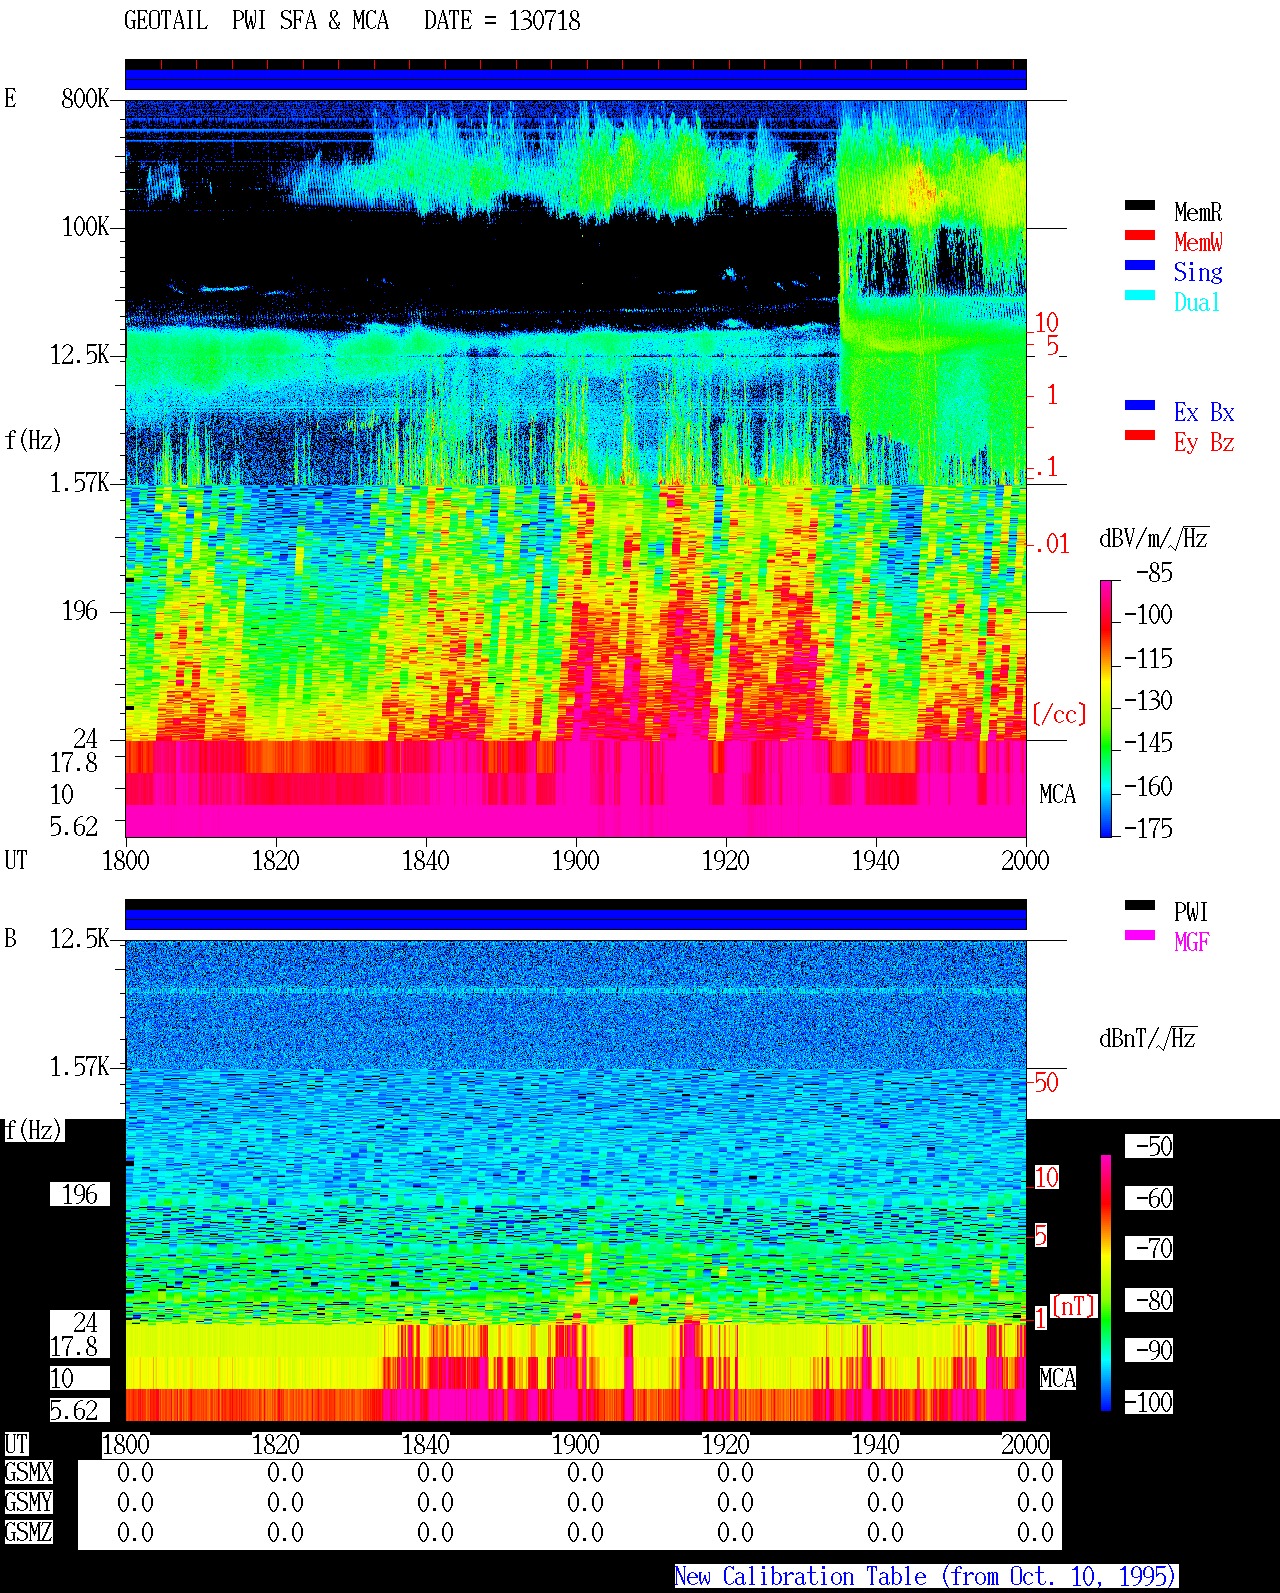The width and height of the screenshot is (1280, 1593).
Task: Click the 'E' electric panel label
Action: pyautogui.click(x=10, y=98)
